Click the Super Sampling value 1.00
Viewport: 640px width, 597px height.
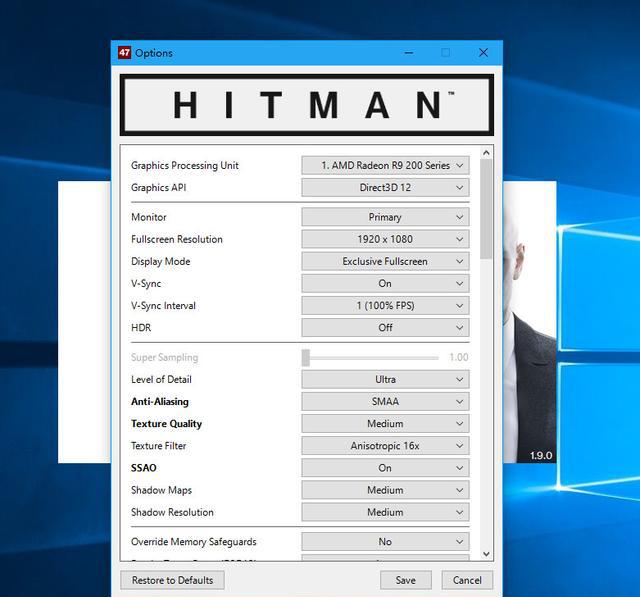point(459,357)
